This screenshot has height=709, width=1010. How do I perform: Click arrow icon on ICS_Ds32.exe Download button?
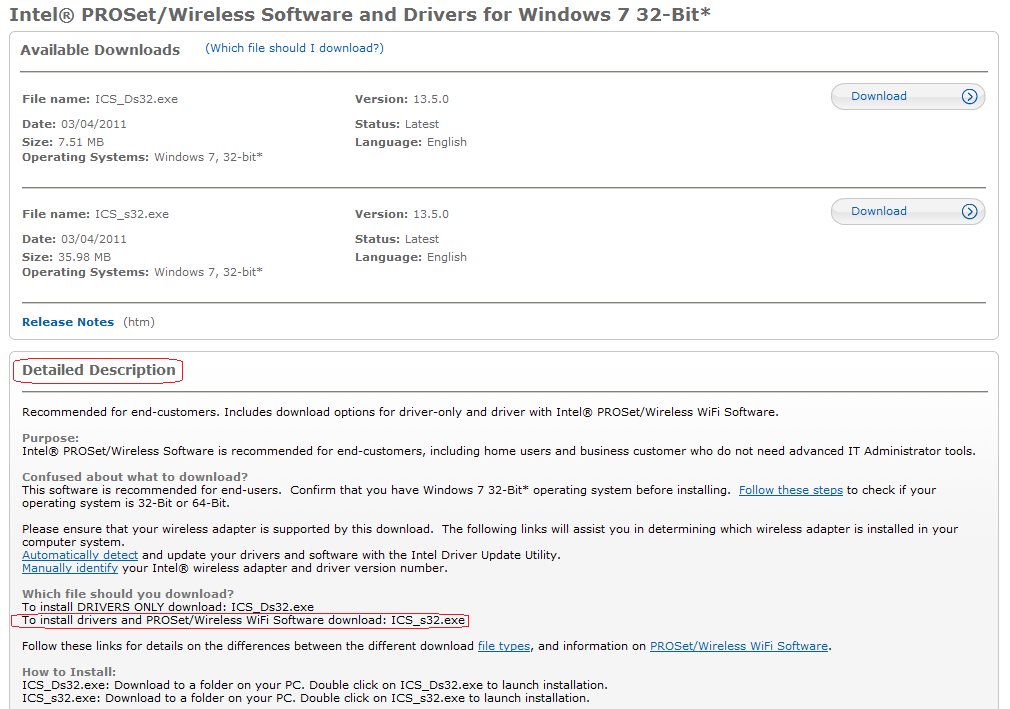coord(969,97)
